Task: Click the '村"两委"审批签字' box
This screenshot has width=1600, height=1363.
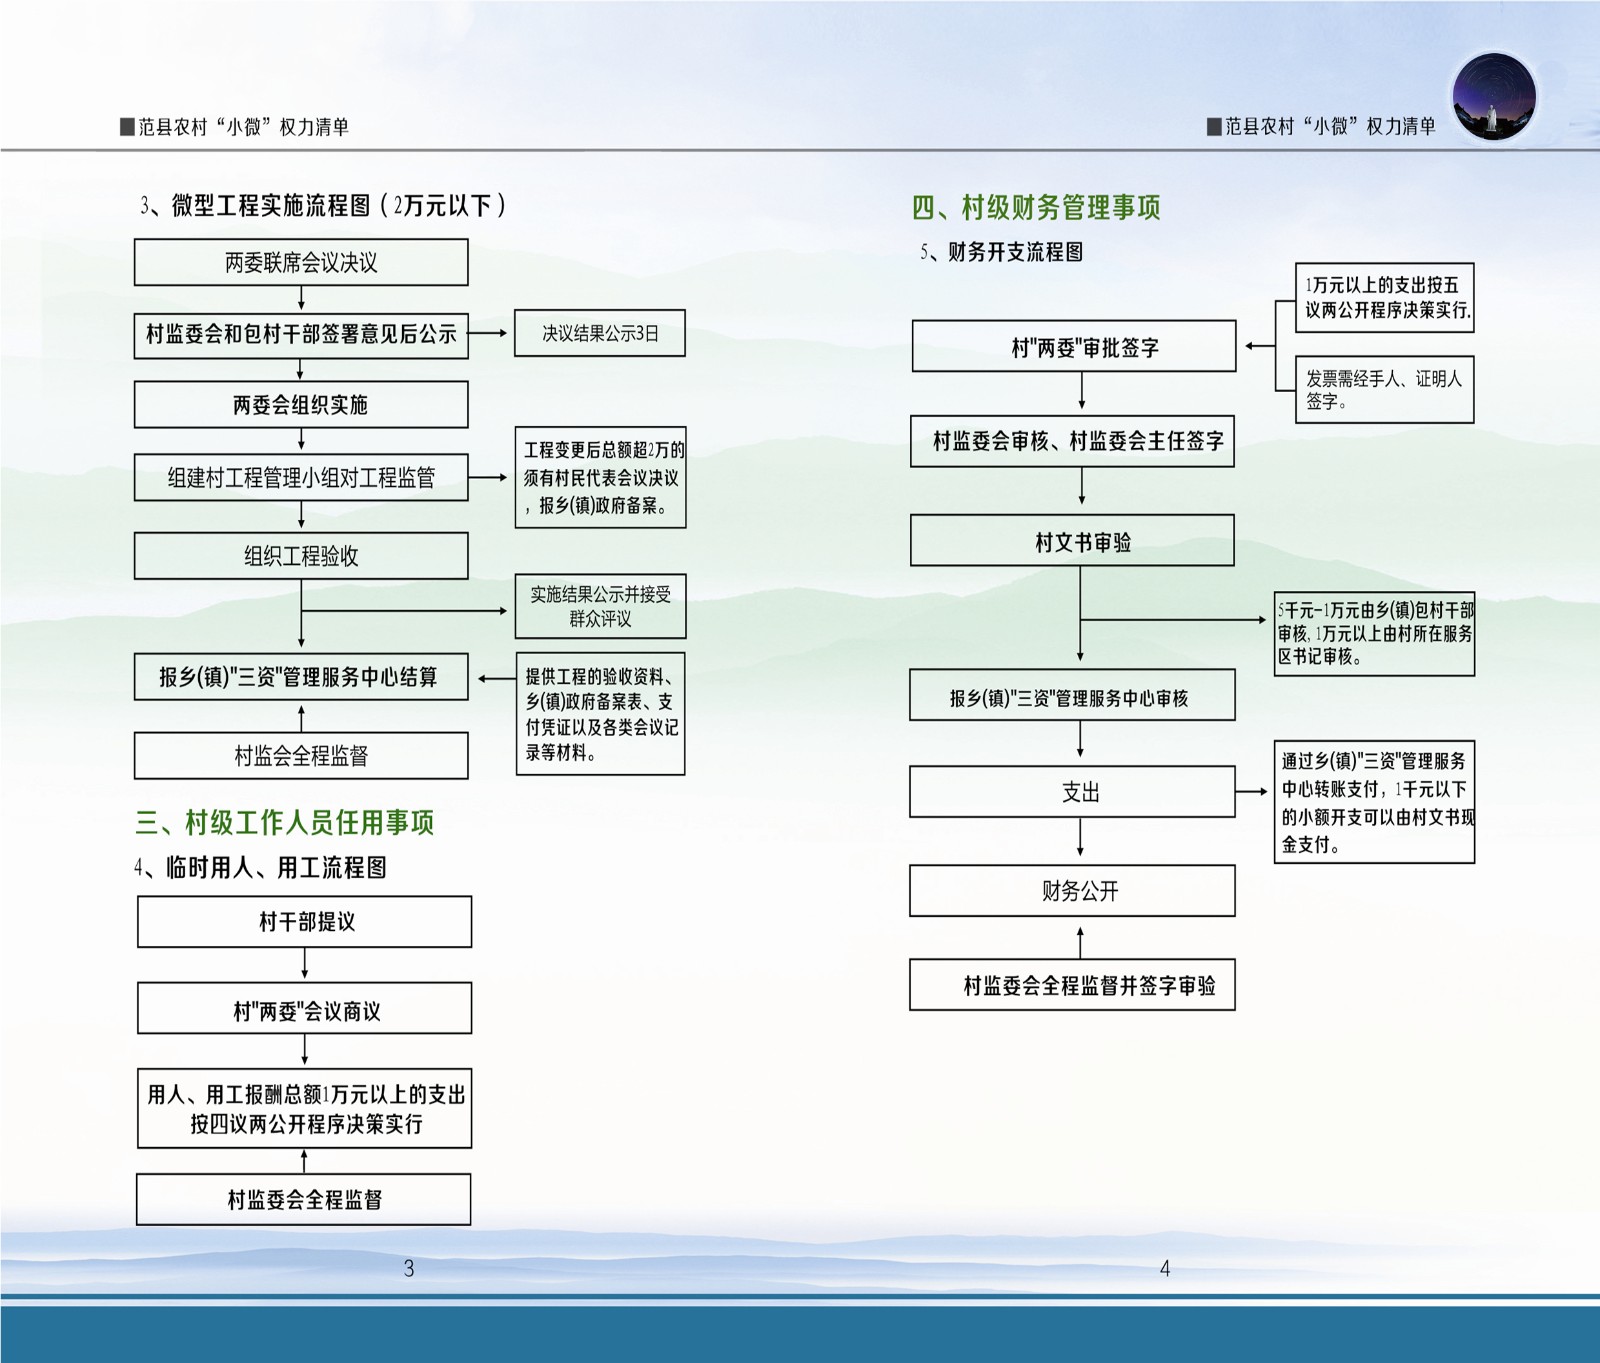Action: [1074, 346]
